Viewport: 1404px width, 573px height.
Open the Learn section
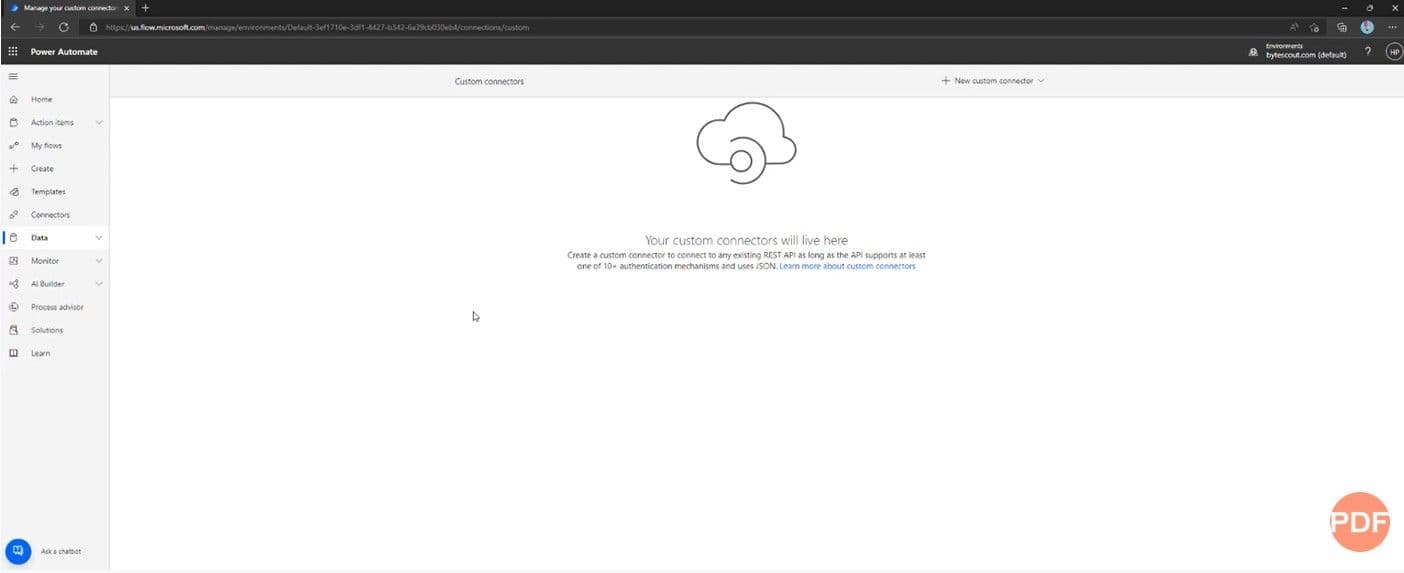[40, 353]
